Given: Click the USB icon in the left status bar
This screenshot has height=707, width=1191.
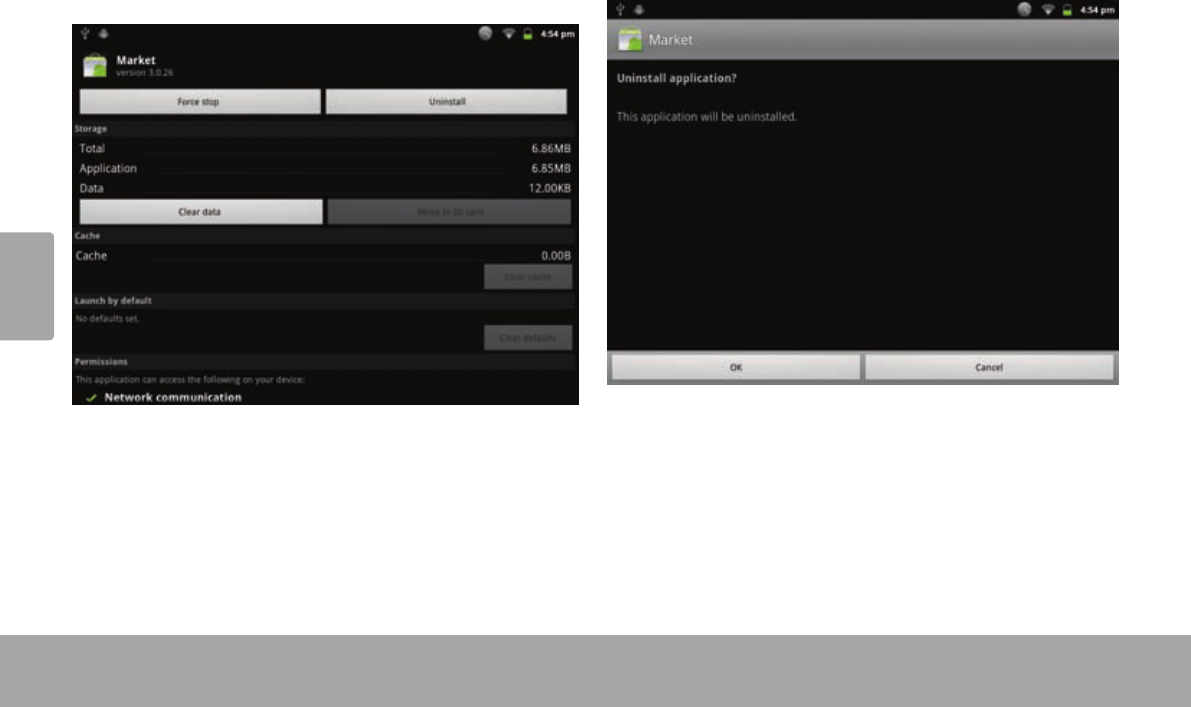Looking at the screenshot, I should point(85,33).
